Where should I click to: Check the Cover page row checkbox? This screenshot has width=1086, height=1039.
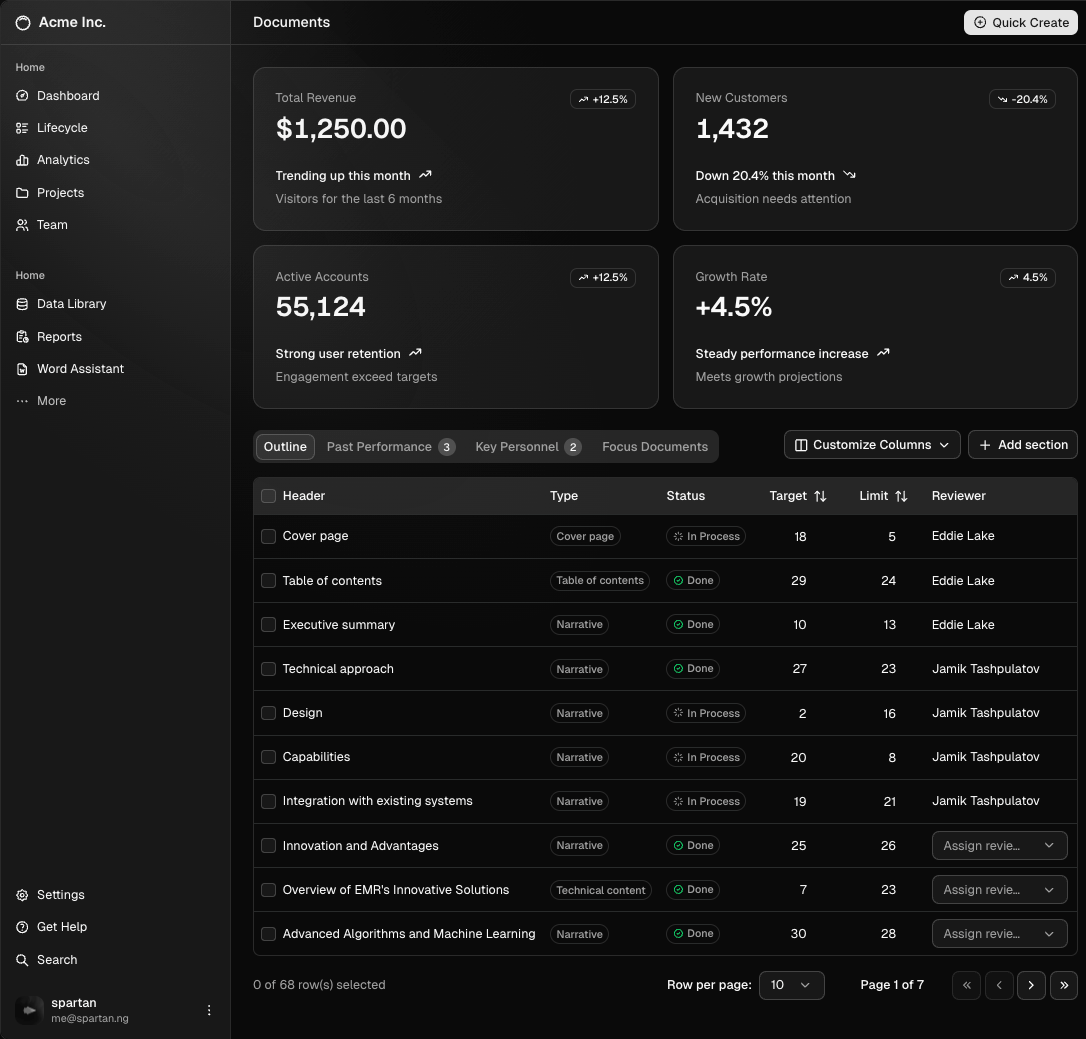[x=268, y=536]
